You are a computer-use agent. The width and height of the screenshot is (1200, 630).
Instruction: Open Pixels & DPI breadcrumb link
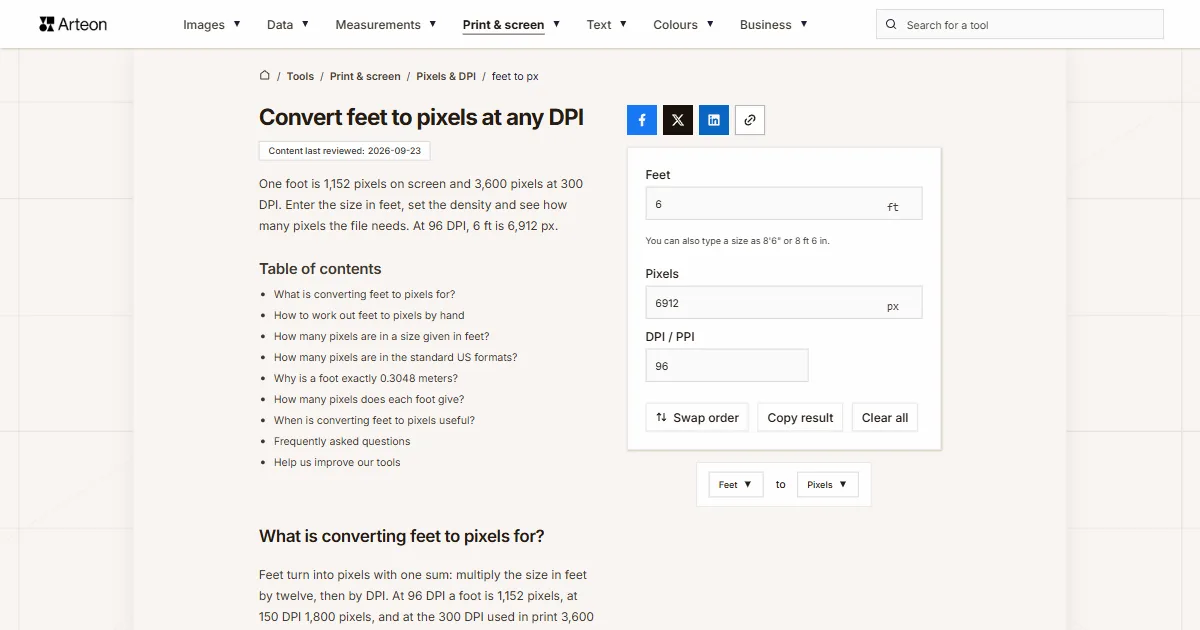click(x=446, y=76)
